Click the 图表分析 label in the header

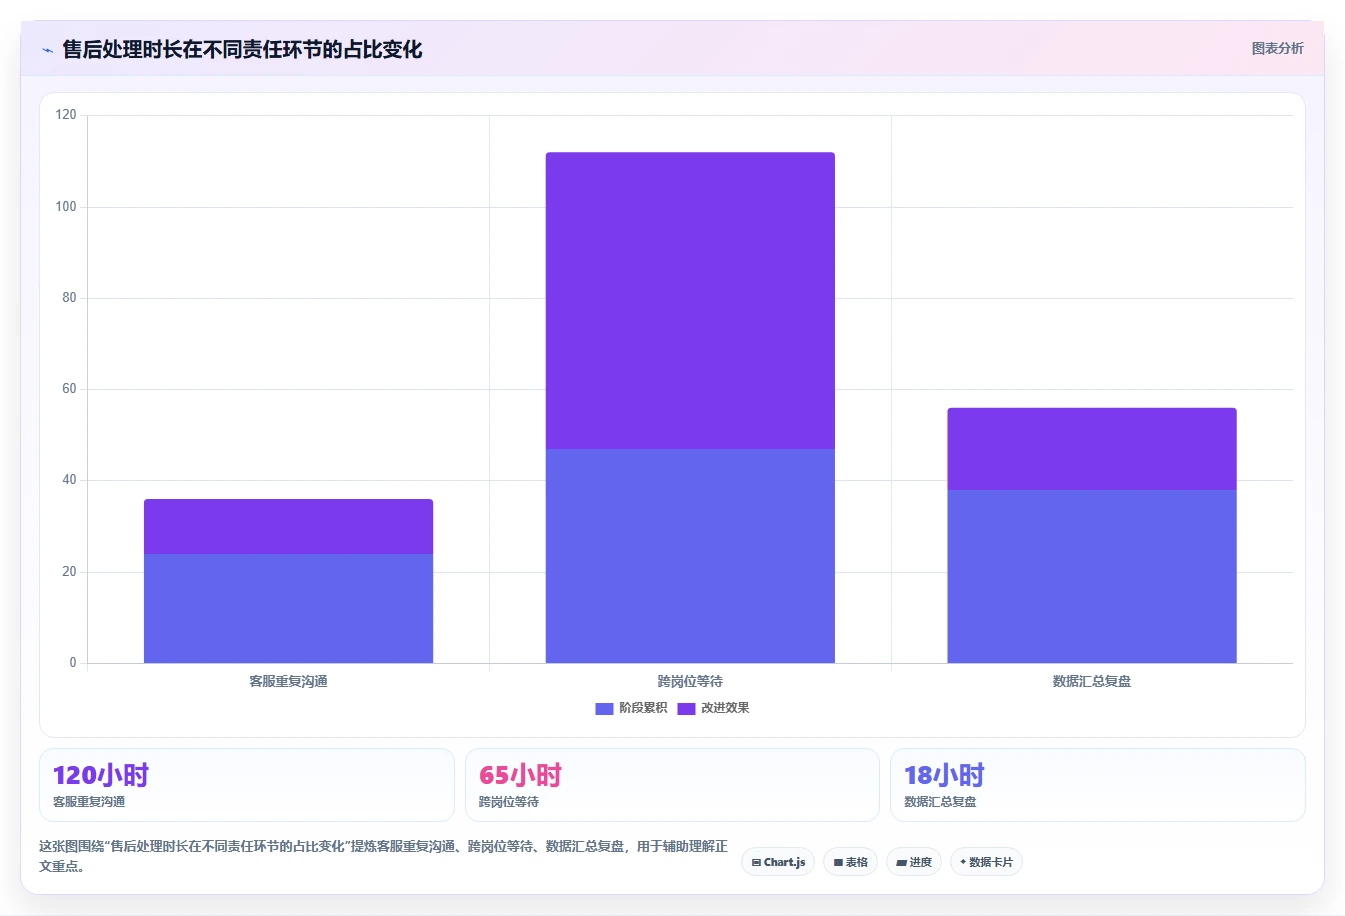pos(1277,48)
